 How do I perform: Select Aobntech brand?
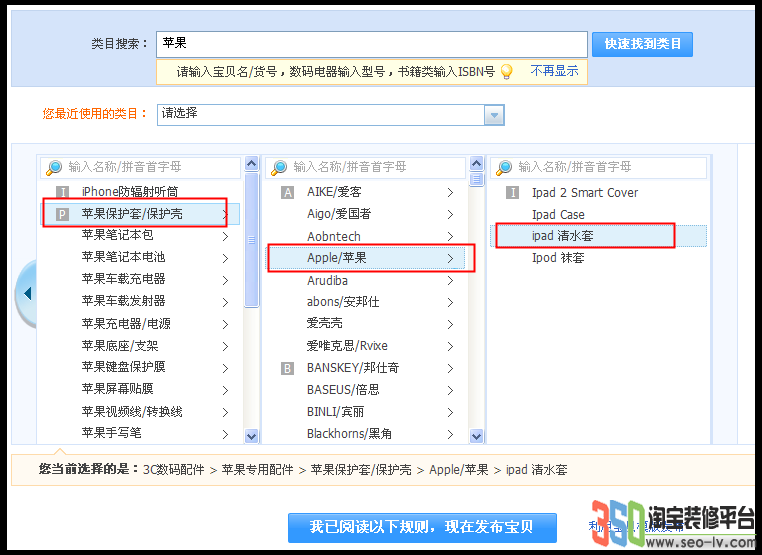(x=334, y=237)
